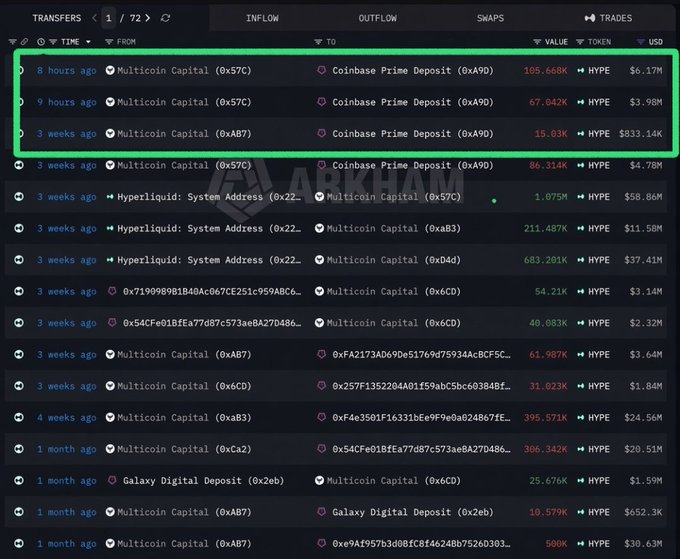Click the $30.63M USD amount
The height and width of the screenshot is (559, 680).
tap(643, 544)
